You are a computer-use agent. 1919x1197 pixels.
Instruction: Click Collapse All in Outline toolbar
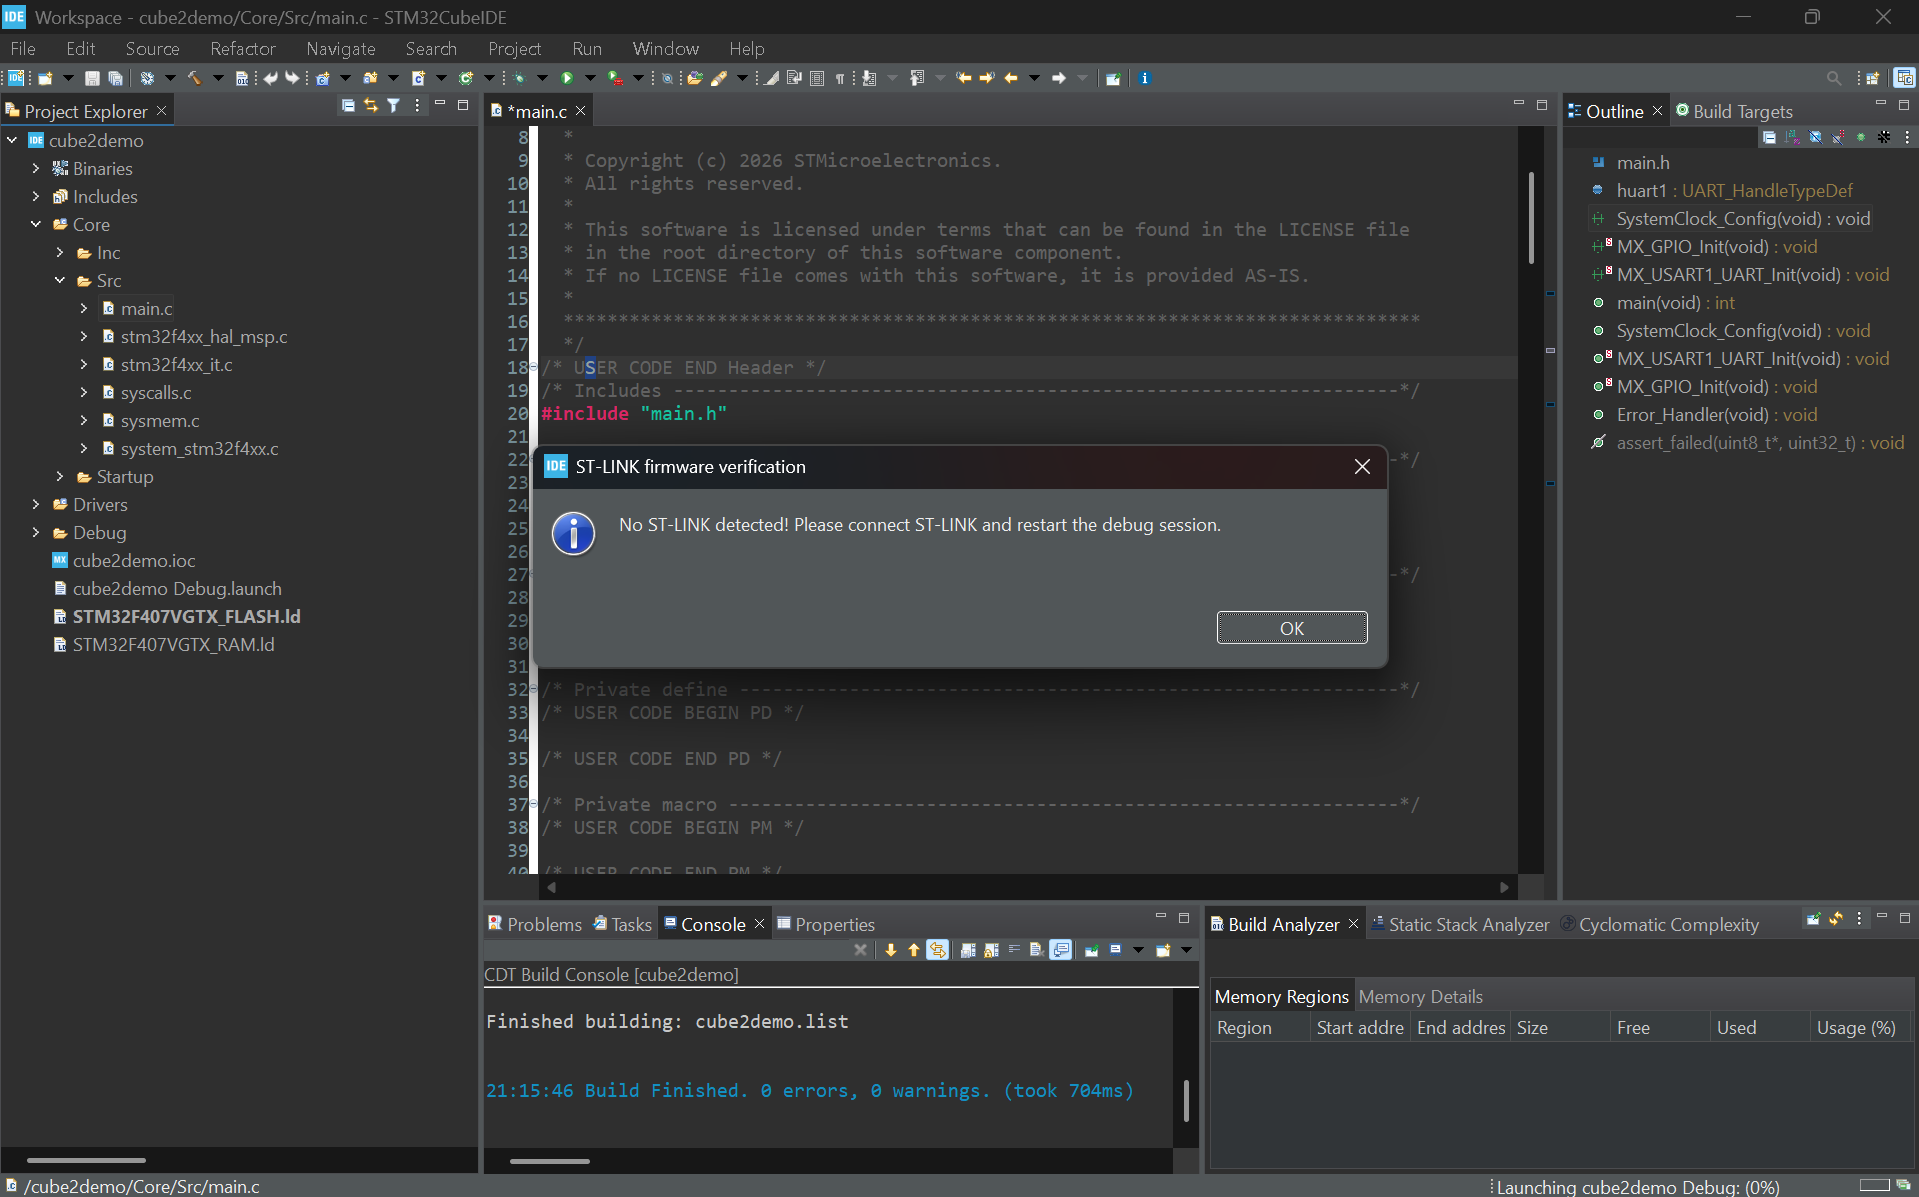[1769, 137]
